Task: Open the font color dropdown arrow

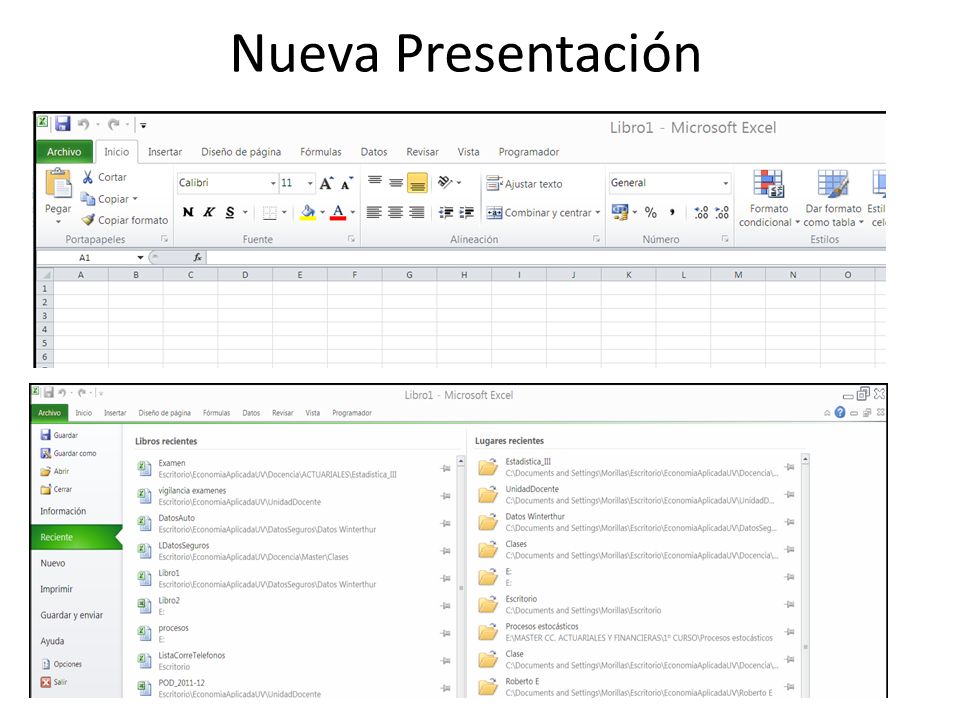Action: (x=353, y=212)
